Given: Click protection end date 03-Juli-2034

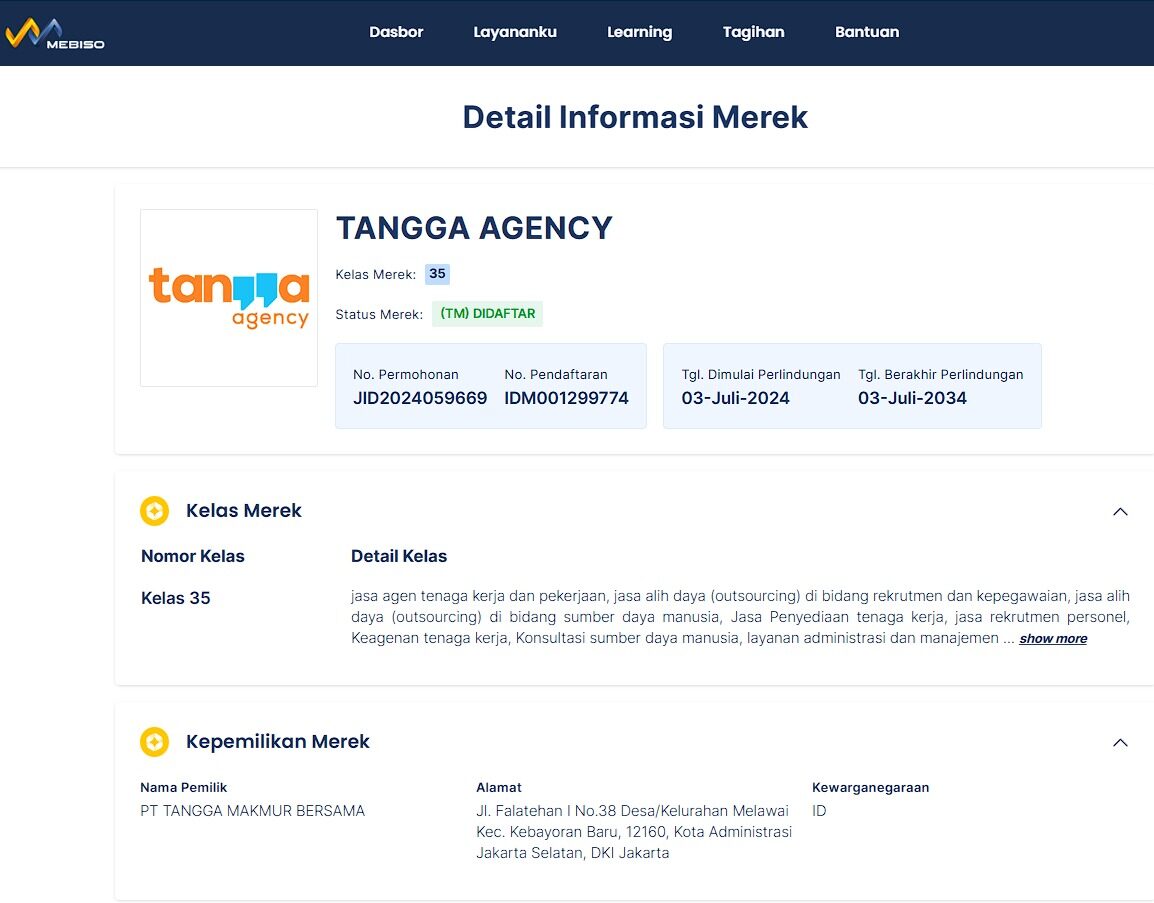Looking at the screenshot, I should [x=913, y=398].
